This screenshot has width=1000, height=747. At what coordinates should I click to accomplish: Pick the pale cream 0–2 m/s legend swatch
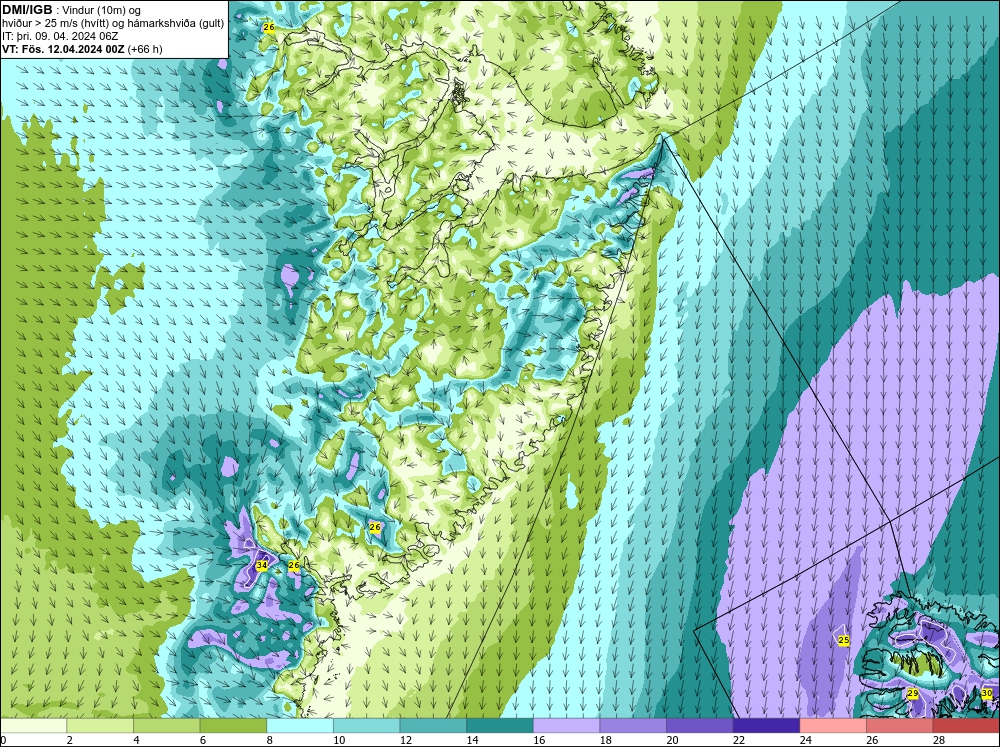[x=33, y=725]
